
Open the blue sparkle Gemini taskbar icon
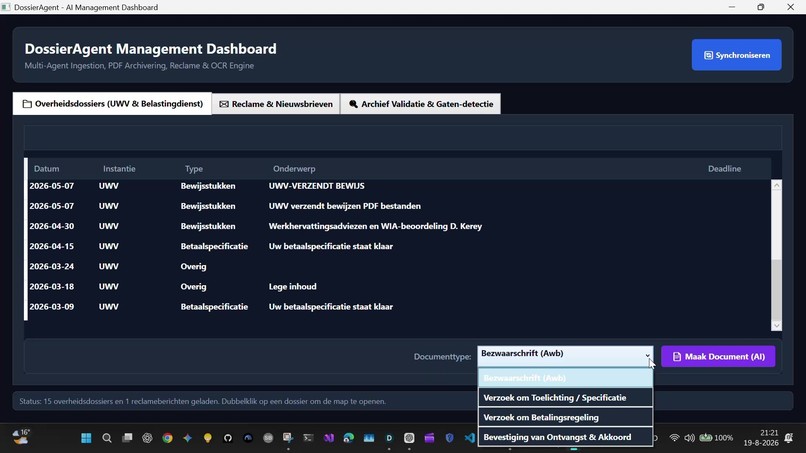coord(188,438)
